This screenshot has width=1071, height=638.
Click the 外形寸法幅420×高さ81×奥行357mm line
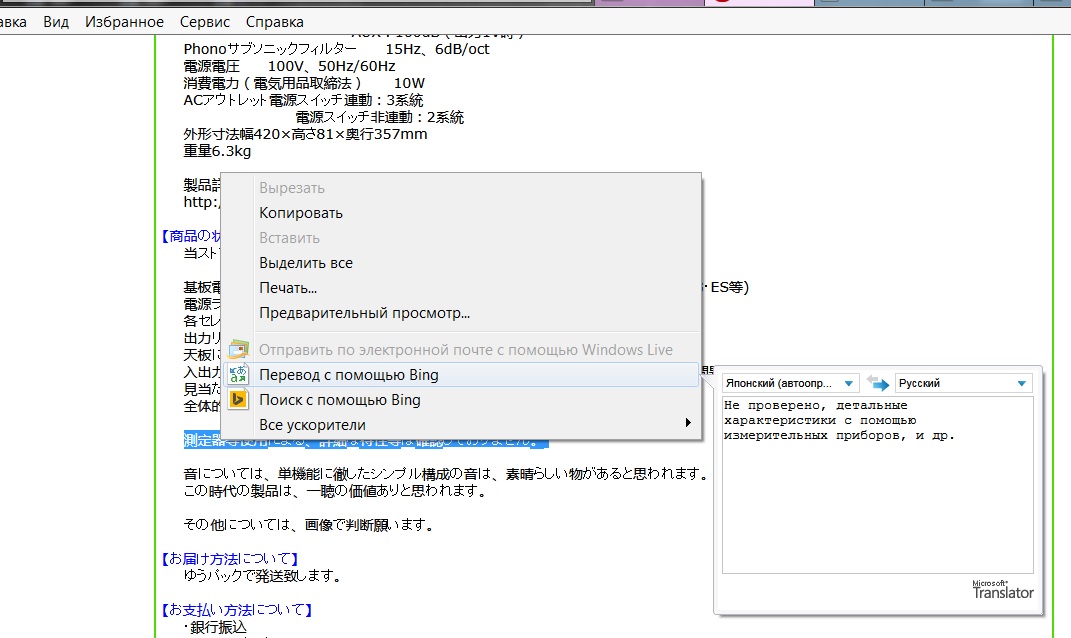(x=305, y=134)
